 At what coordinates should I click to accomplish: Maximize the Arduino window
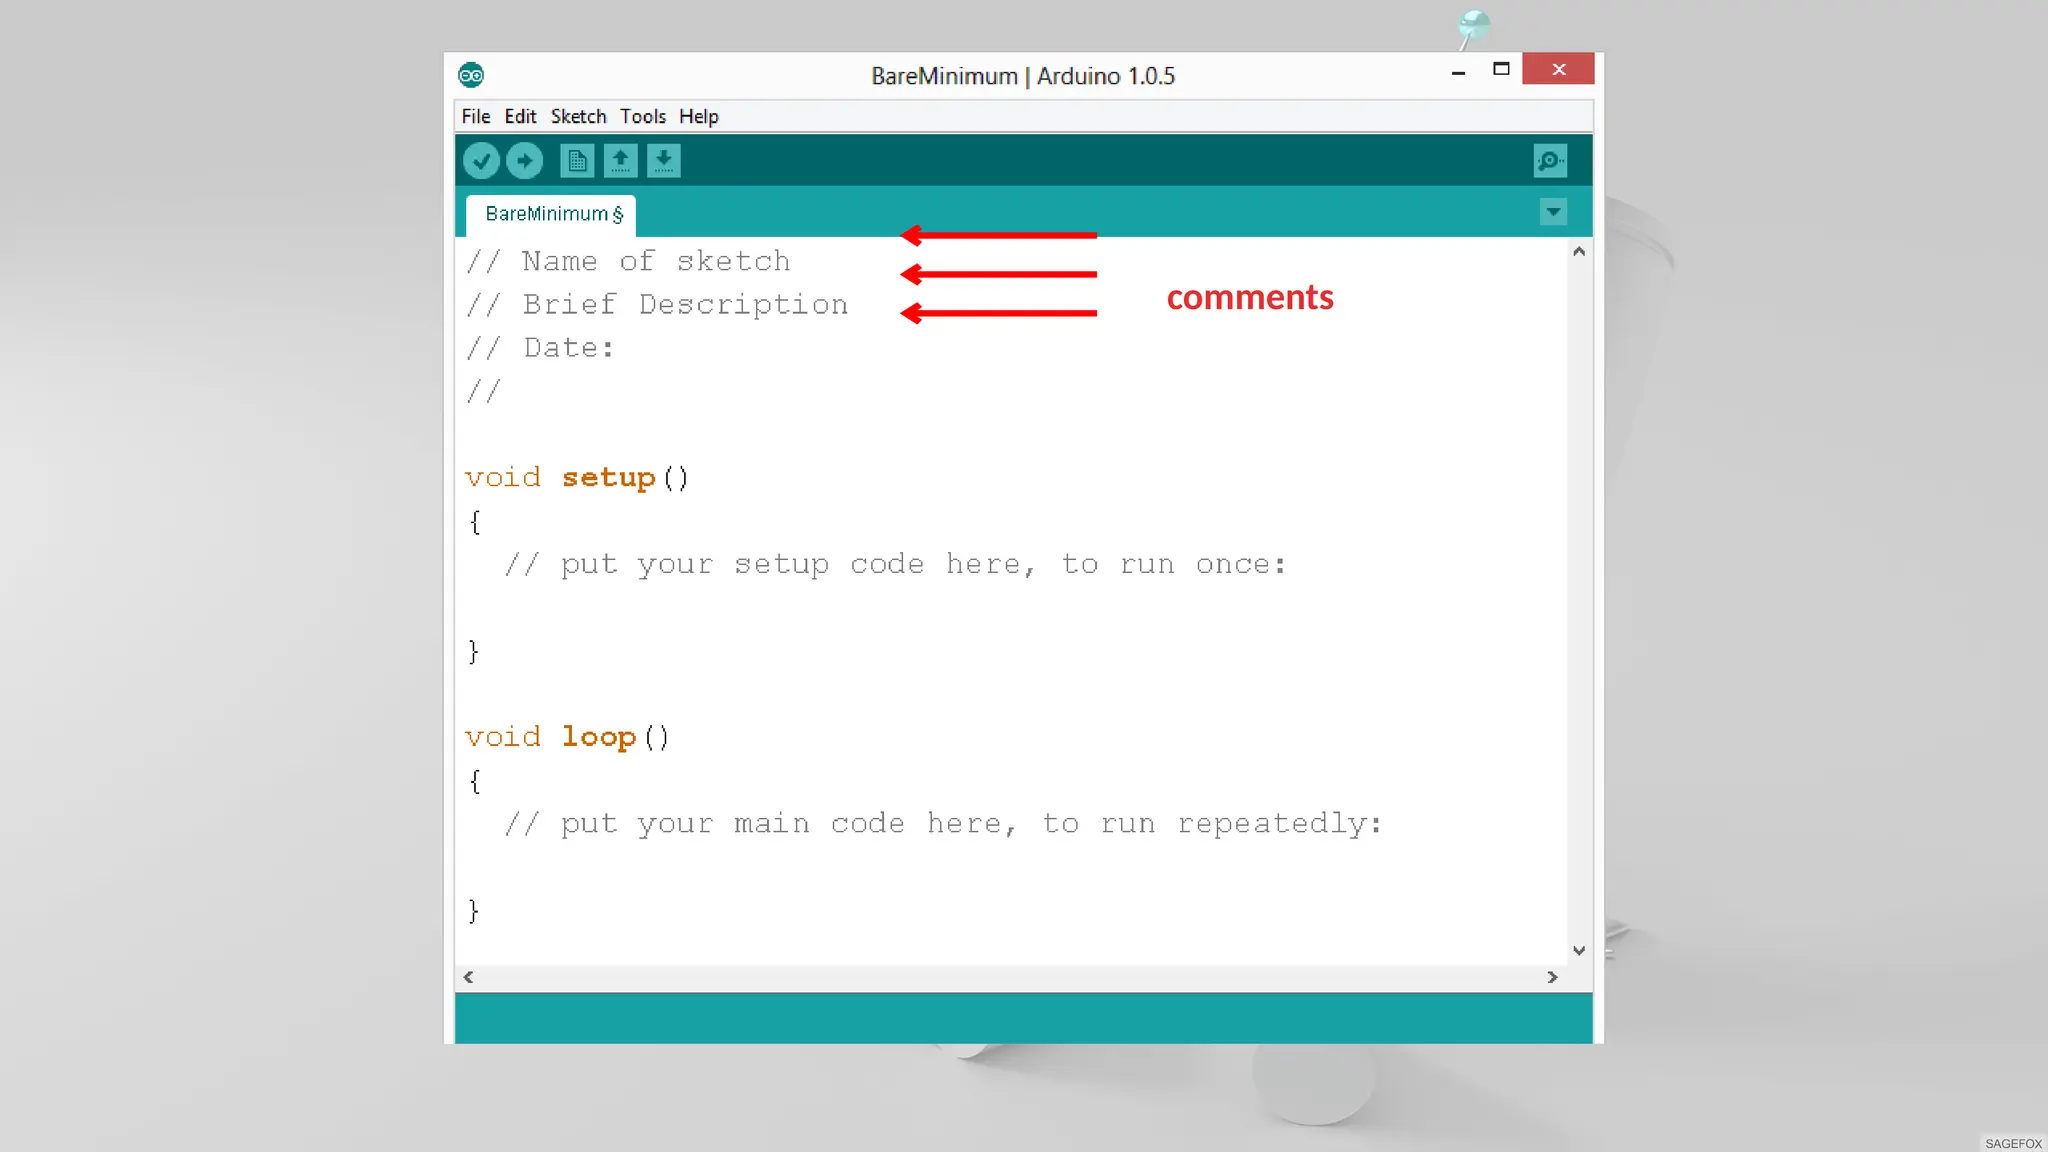pyautogui.click(x=1500, y=69)
